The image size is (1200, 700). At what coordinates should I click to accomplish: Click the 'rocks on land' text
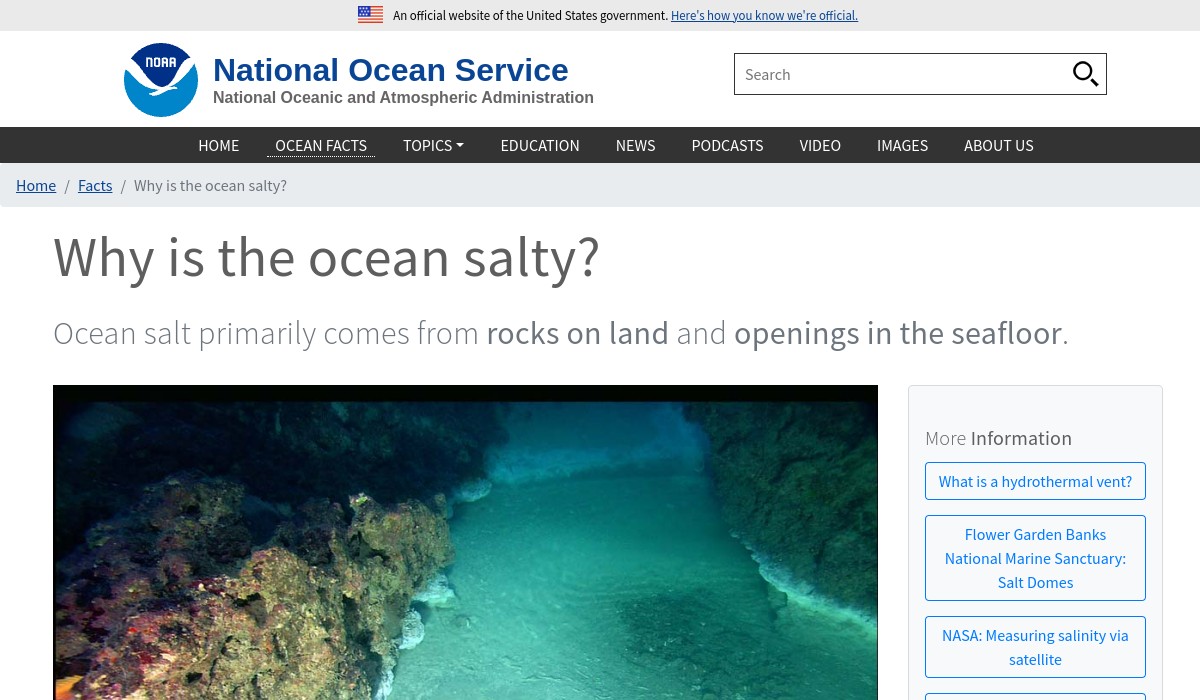577,333
